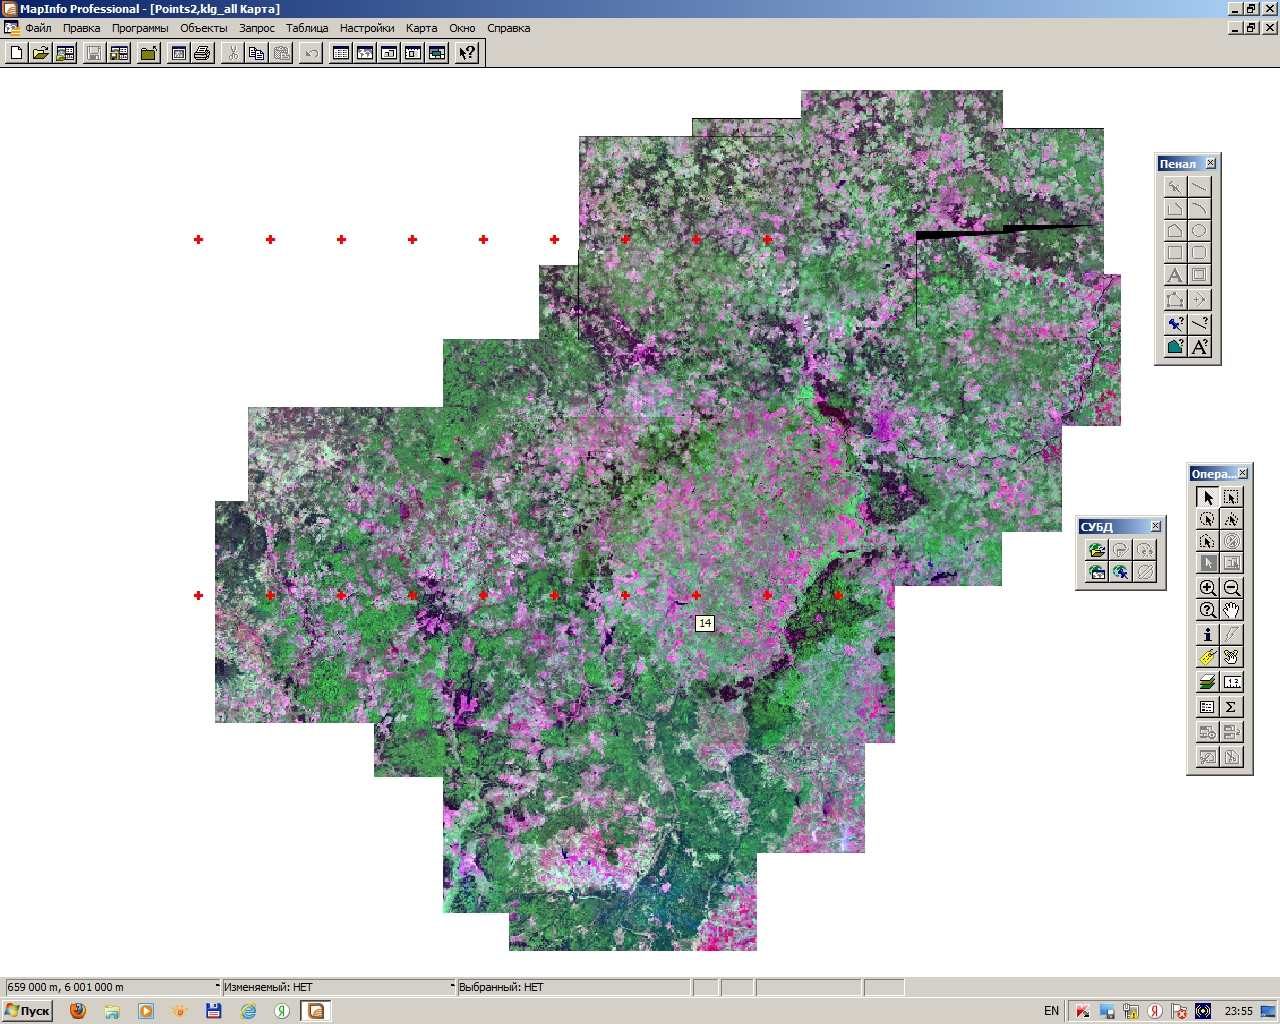Pick the Drag Map Window tool
This screenshot has height=1024, width=1280.
(x=1231, y=657)
